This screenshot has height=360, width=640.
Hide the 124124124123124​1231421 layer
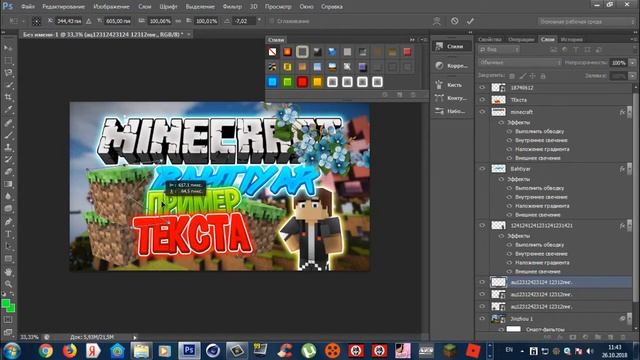[x=482, y=225]
